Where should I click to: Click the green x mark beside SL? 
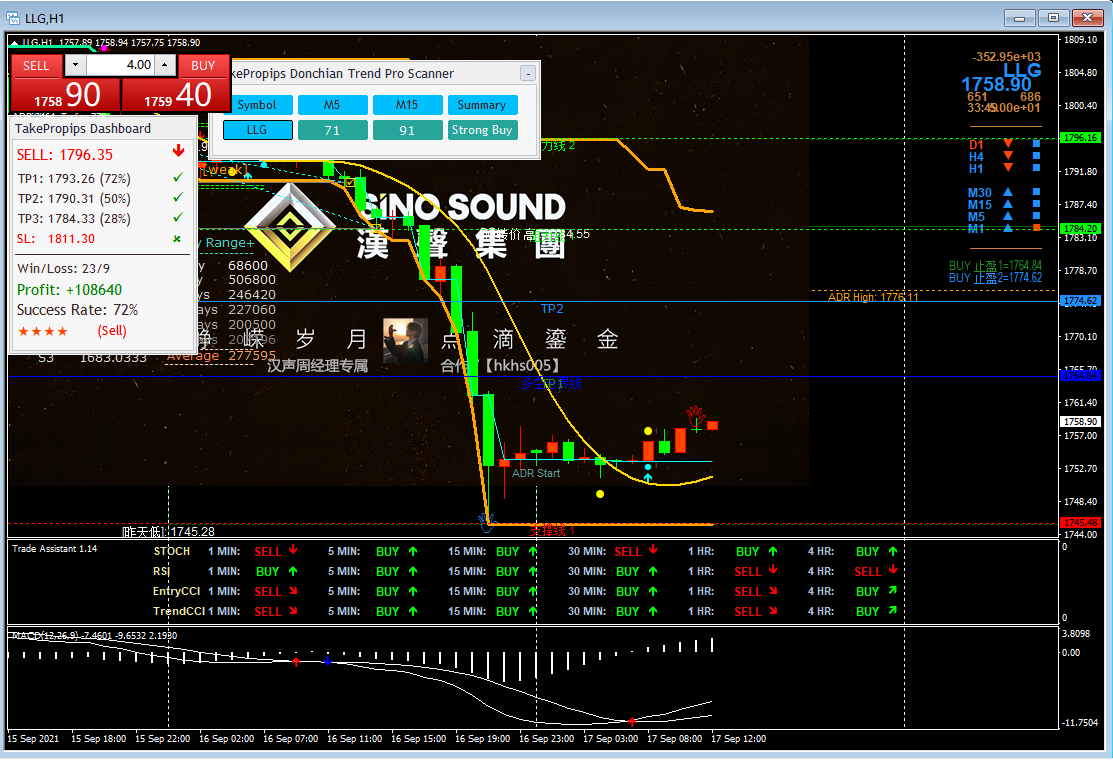(x=177, y=238)
